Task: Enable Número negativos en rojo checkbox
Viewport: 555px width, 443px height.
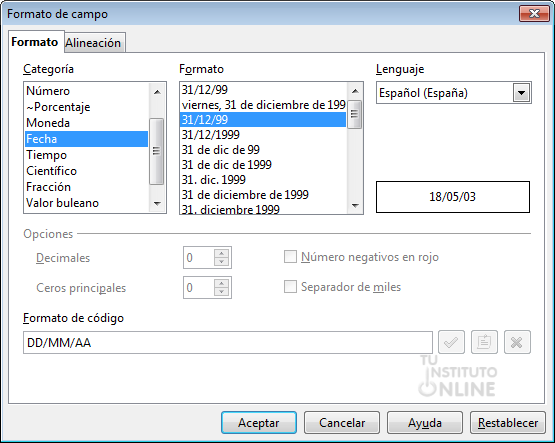Action: (x=290, y=257)
